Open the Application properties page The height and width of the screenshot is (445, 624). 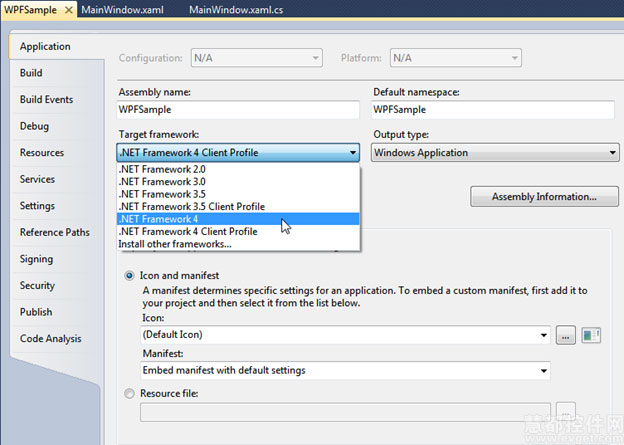pyautogui.click(x=45, y=47)
